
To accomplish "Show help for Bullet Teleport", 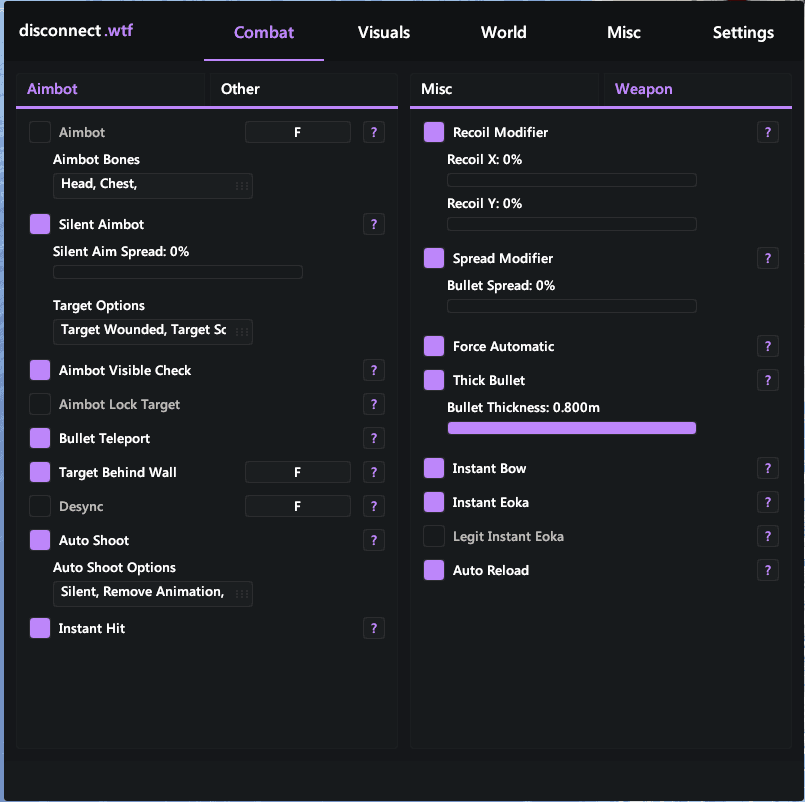I will point(374,438).
